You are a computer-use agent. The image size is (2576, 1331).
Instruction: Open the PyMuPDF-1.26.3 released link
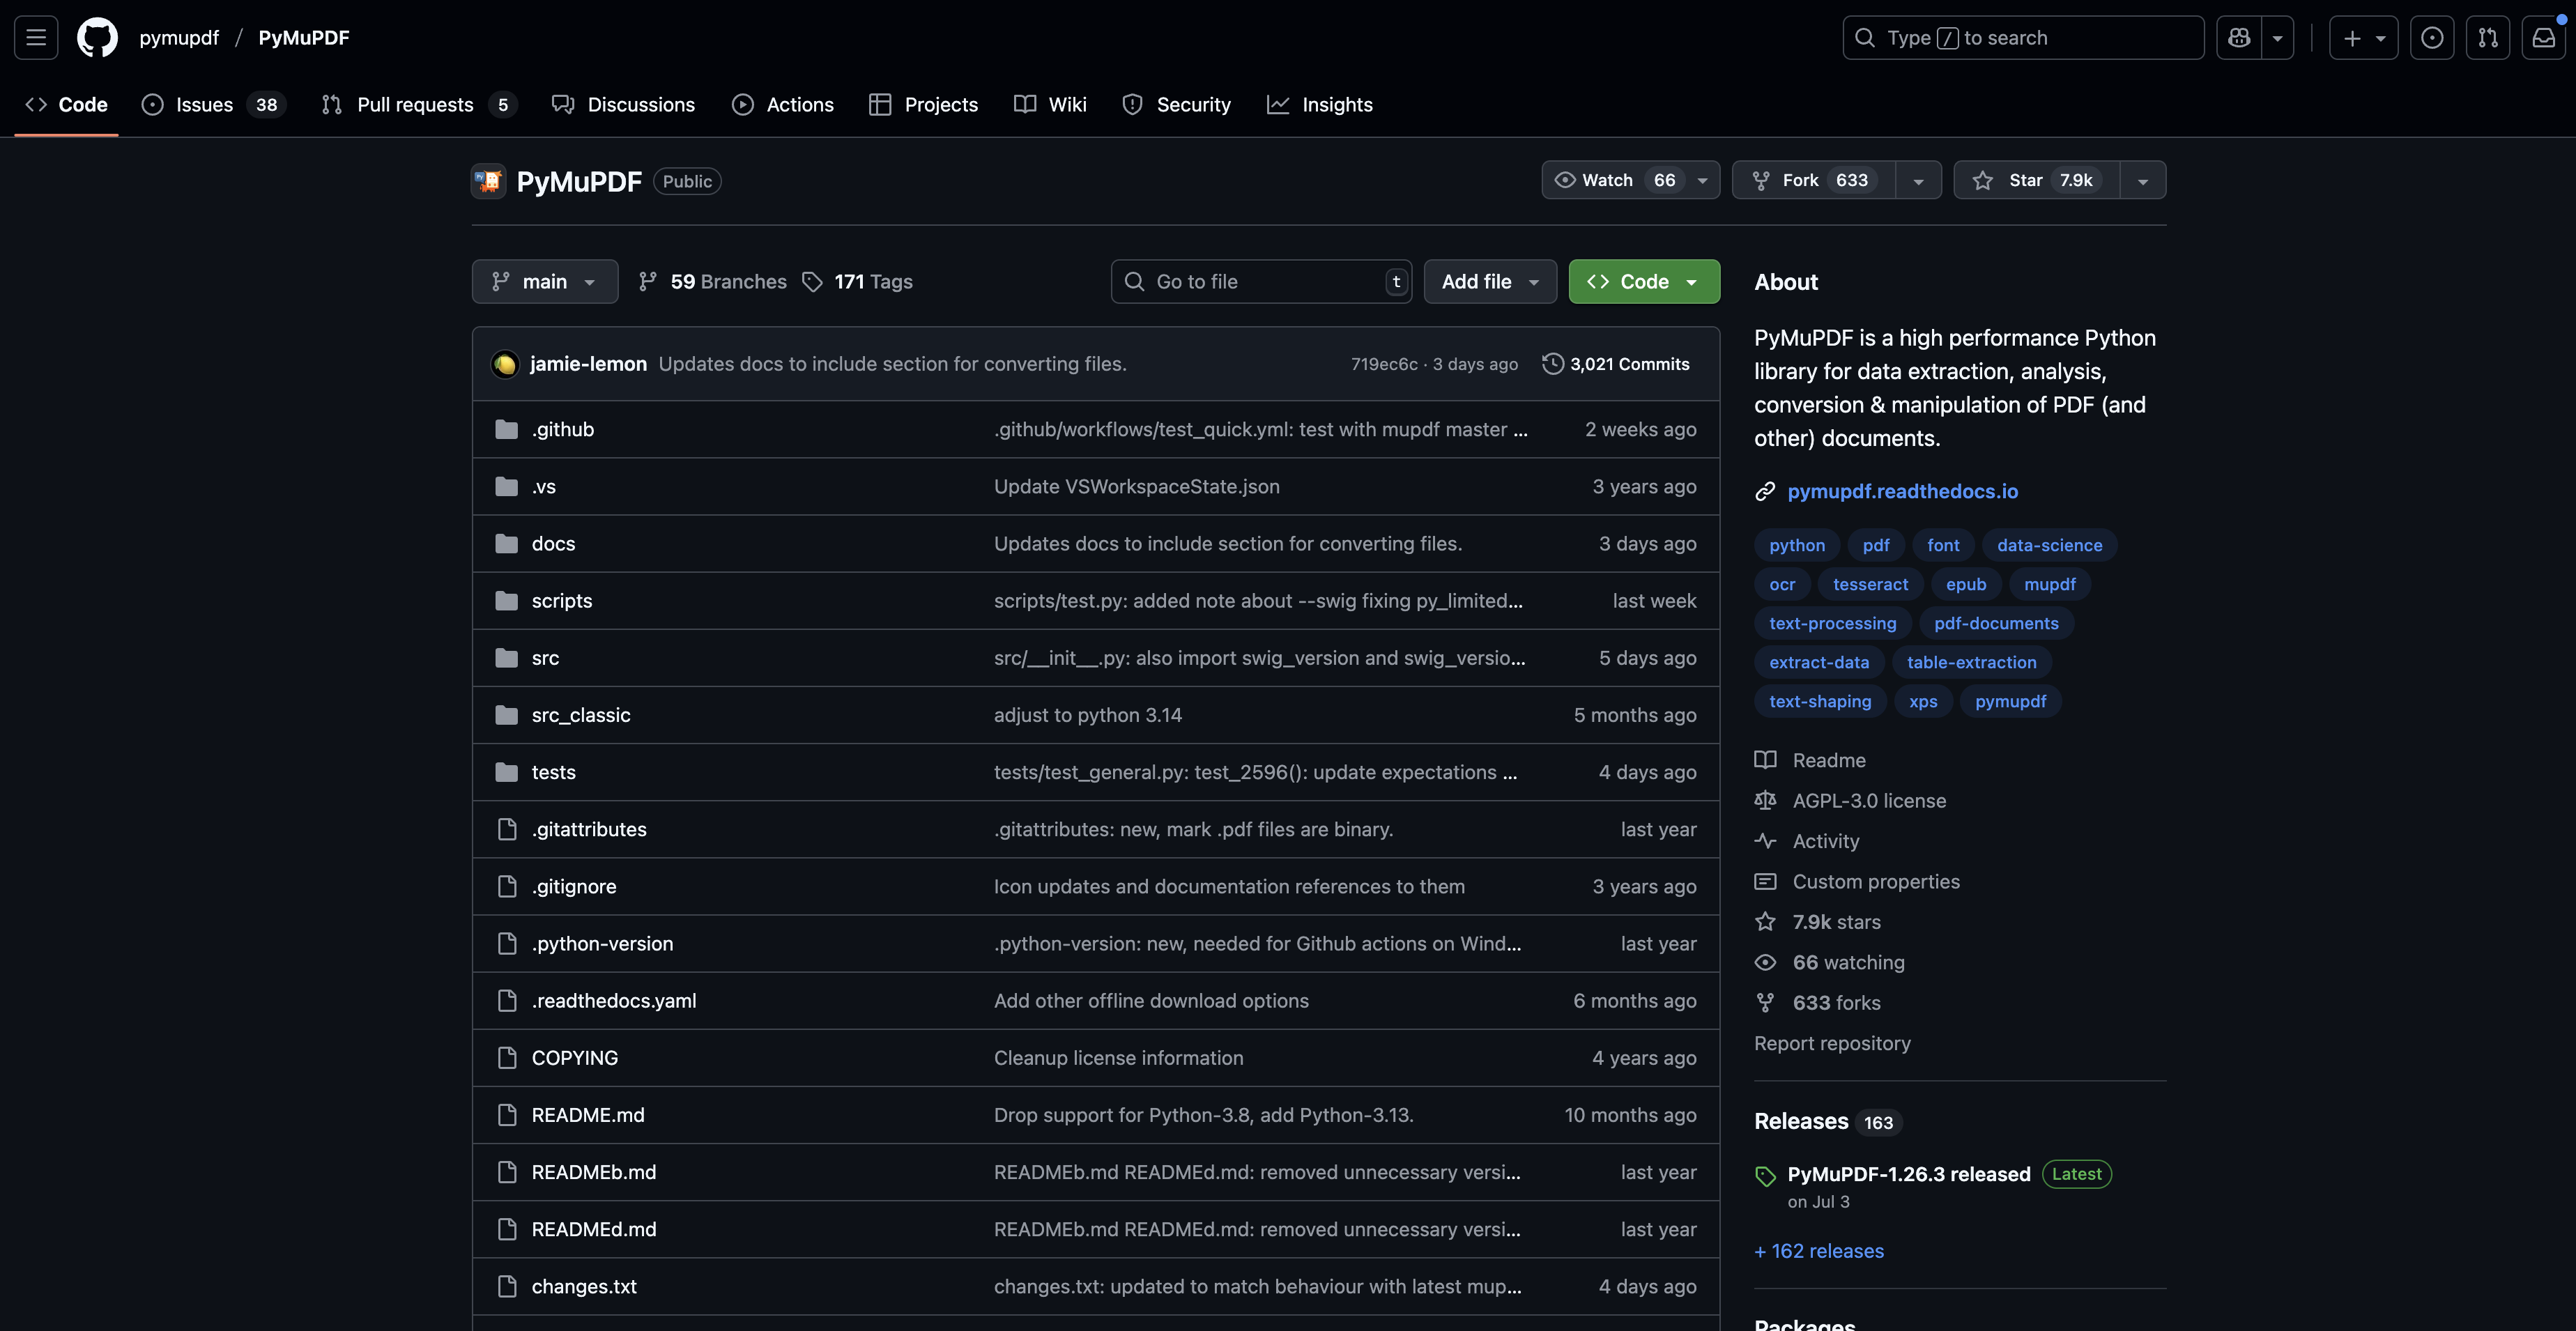coord(1909,1174)
